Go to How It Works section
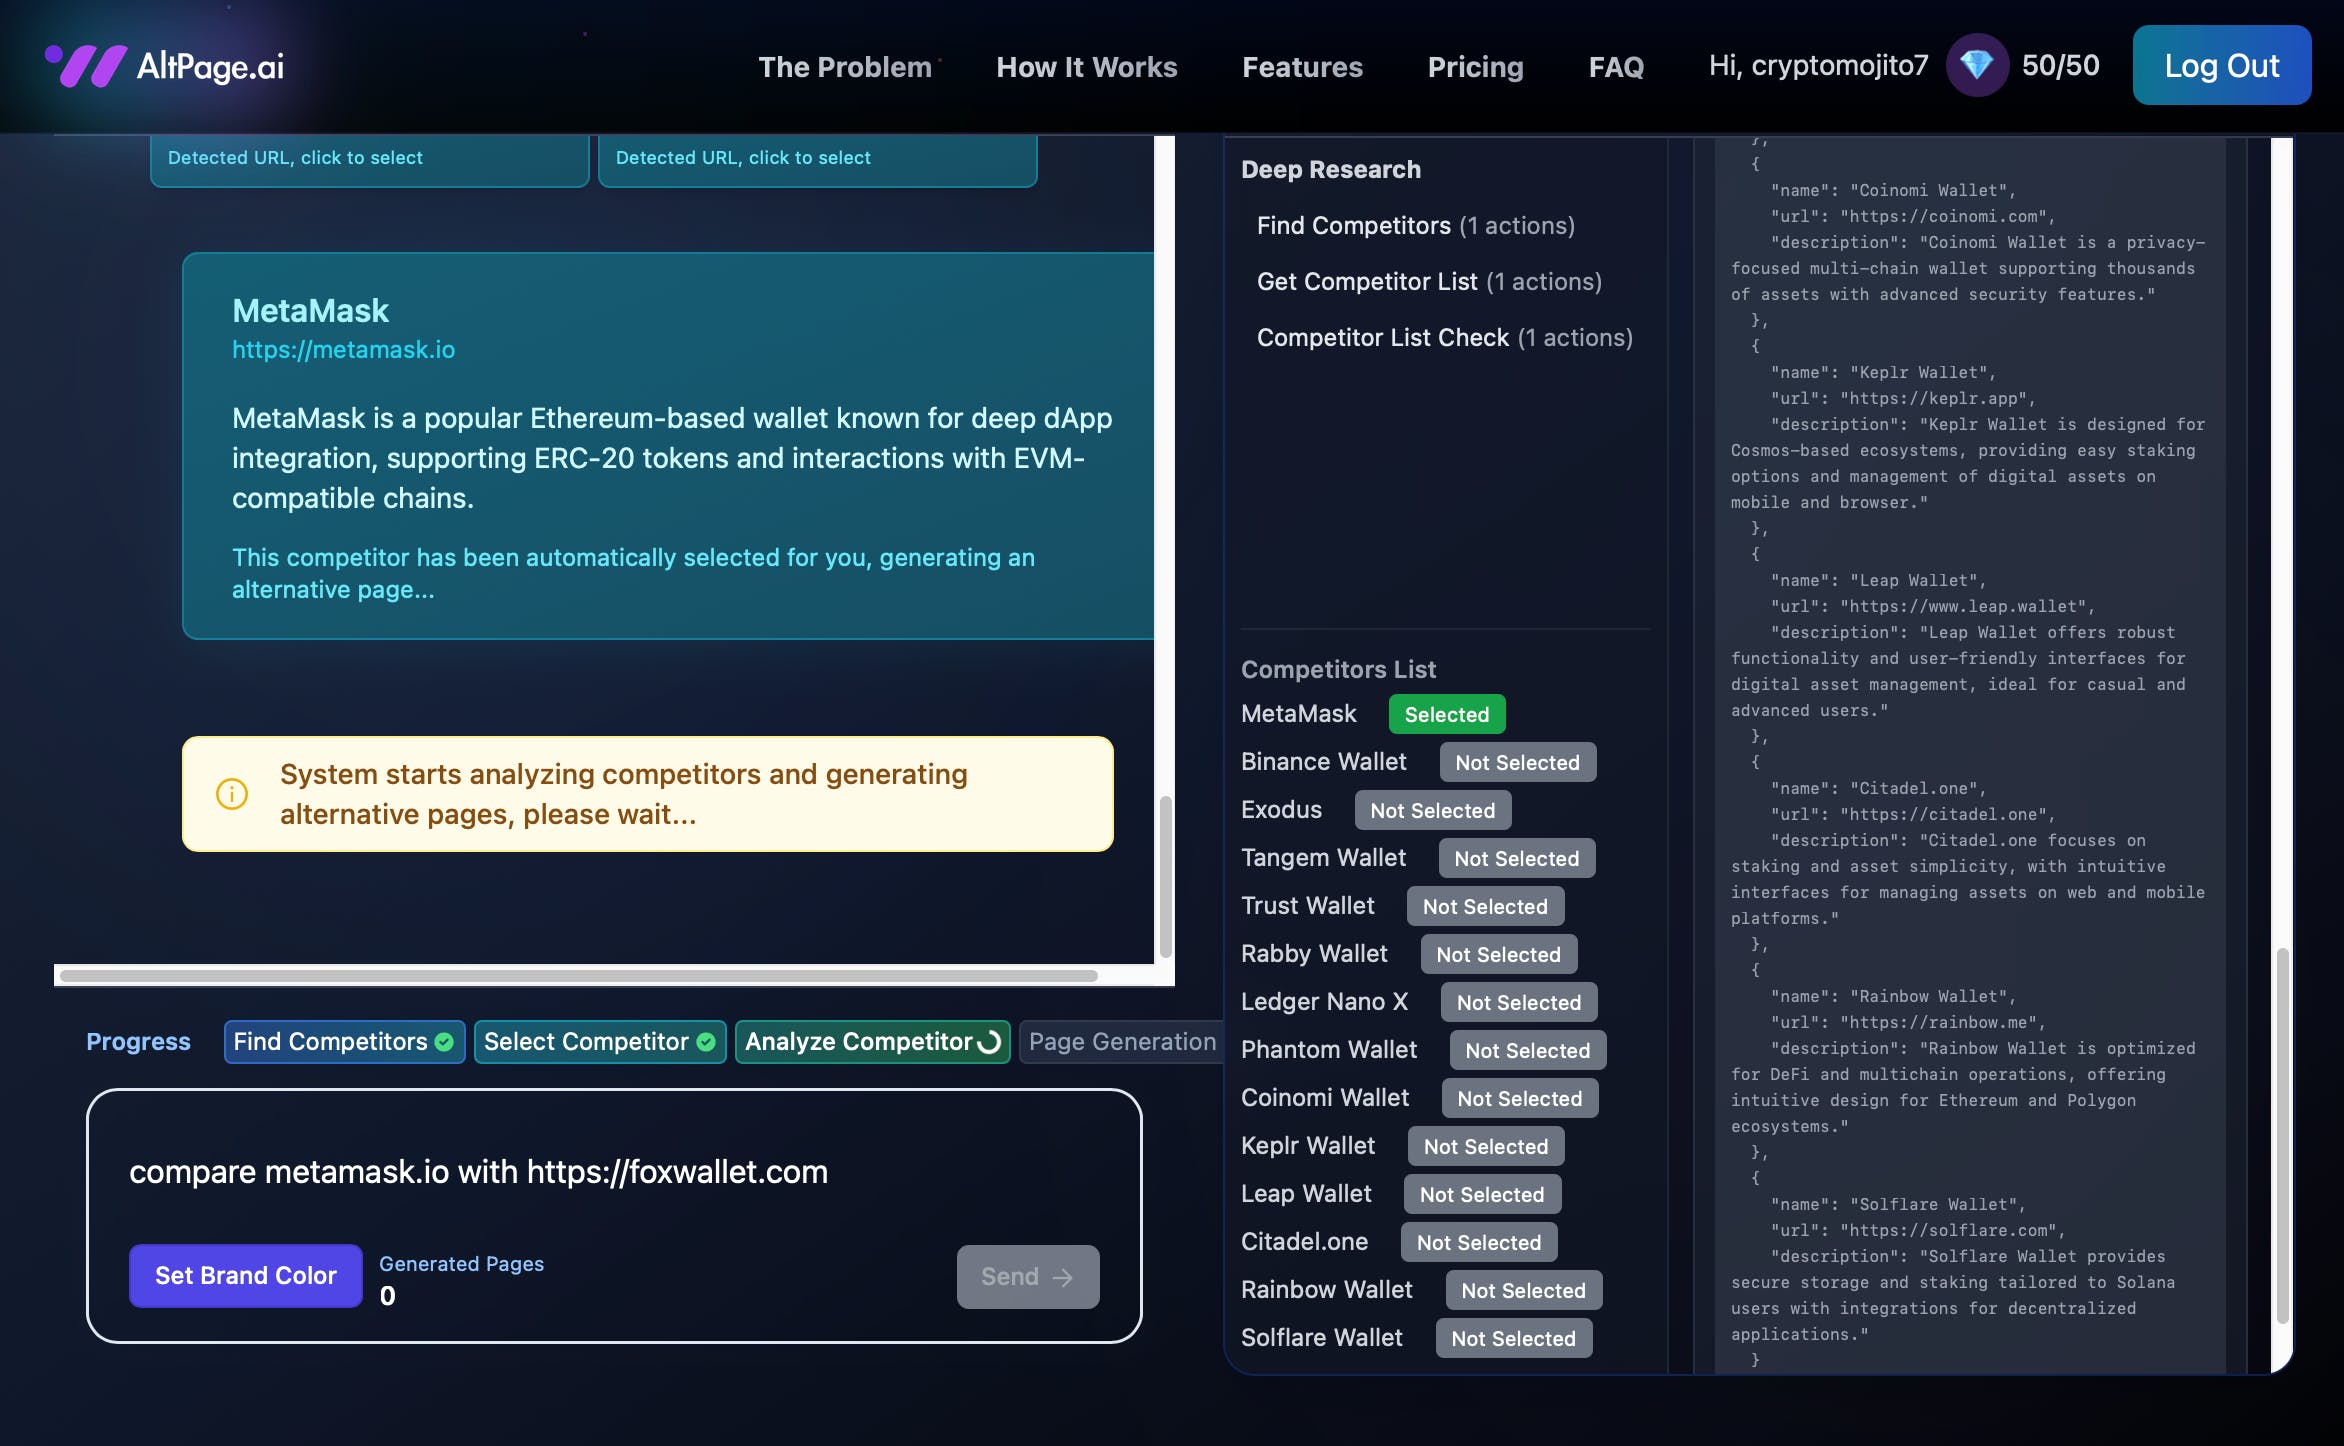Viewport: 2344px width, 1446px height. [1086, 67]
